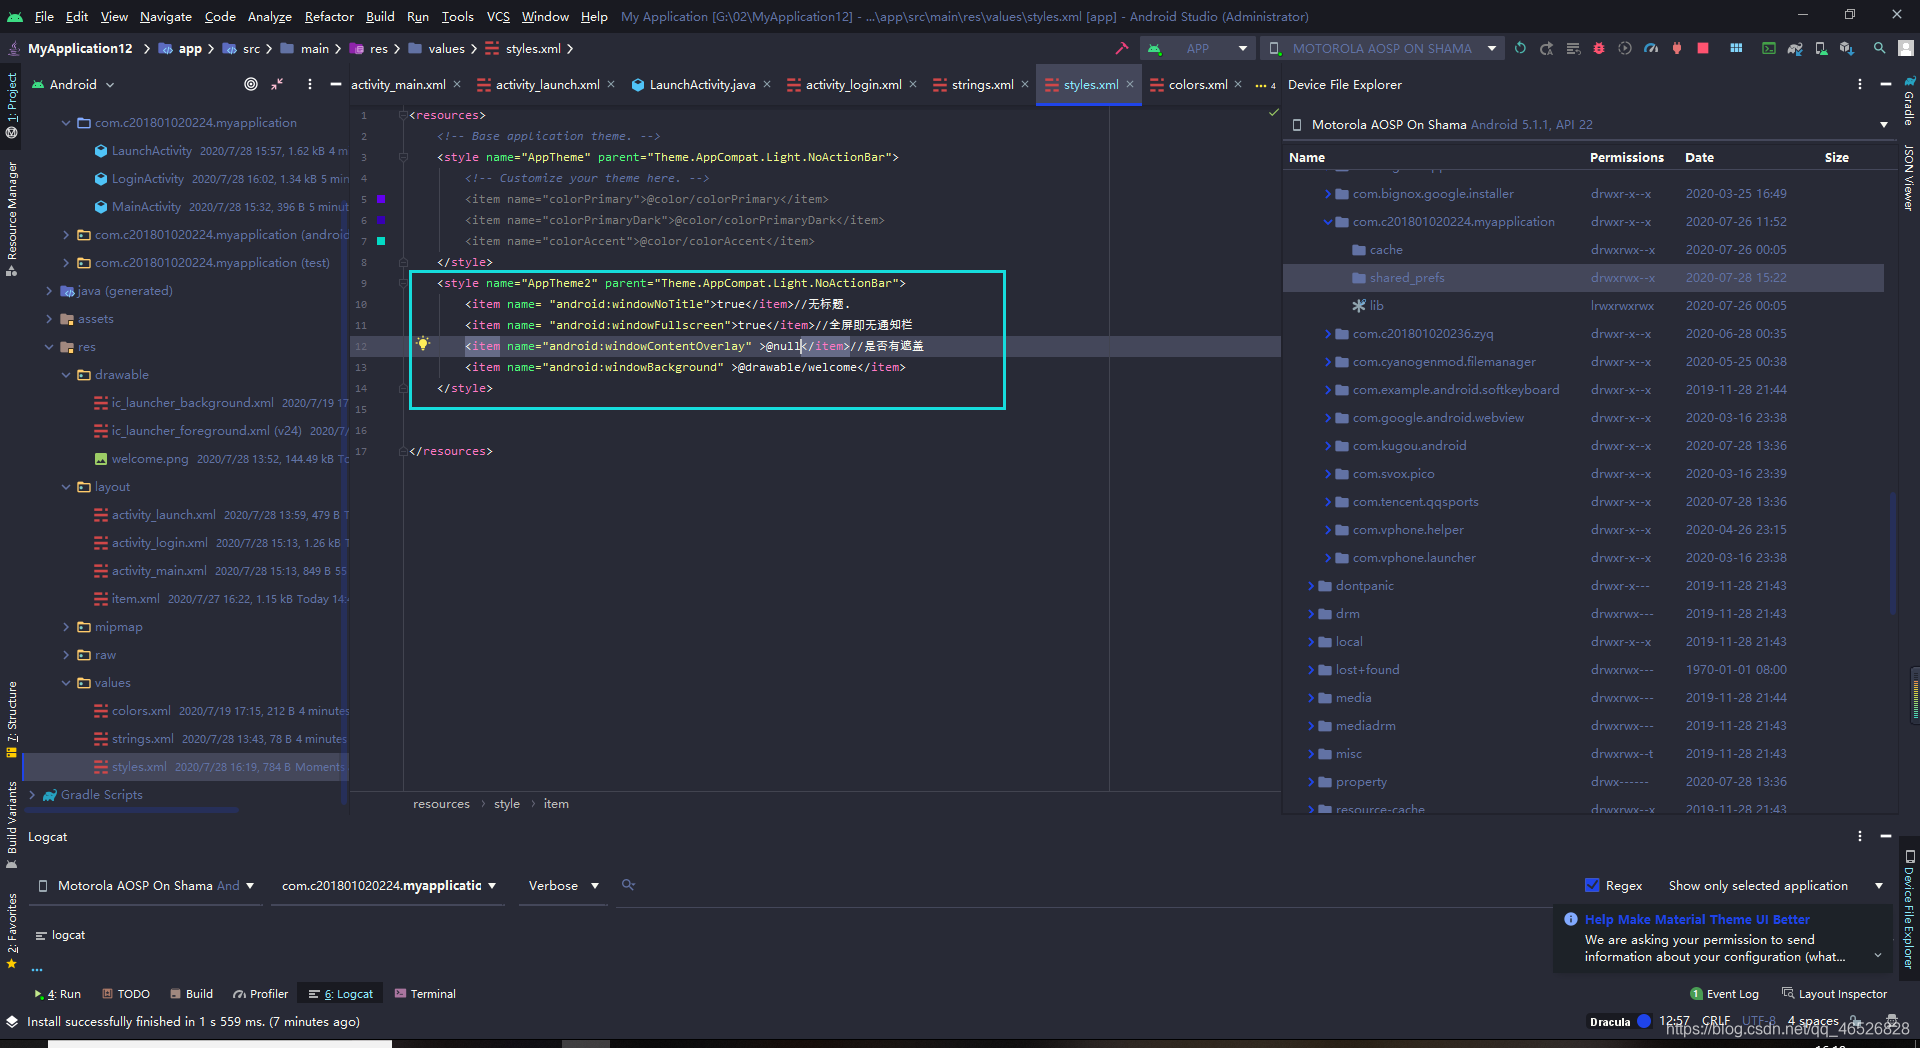Viewport: 1920px width, 1048px height.
Task: Switch to LaunchActivity.java editor tab
Action: point(702,84)
